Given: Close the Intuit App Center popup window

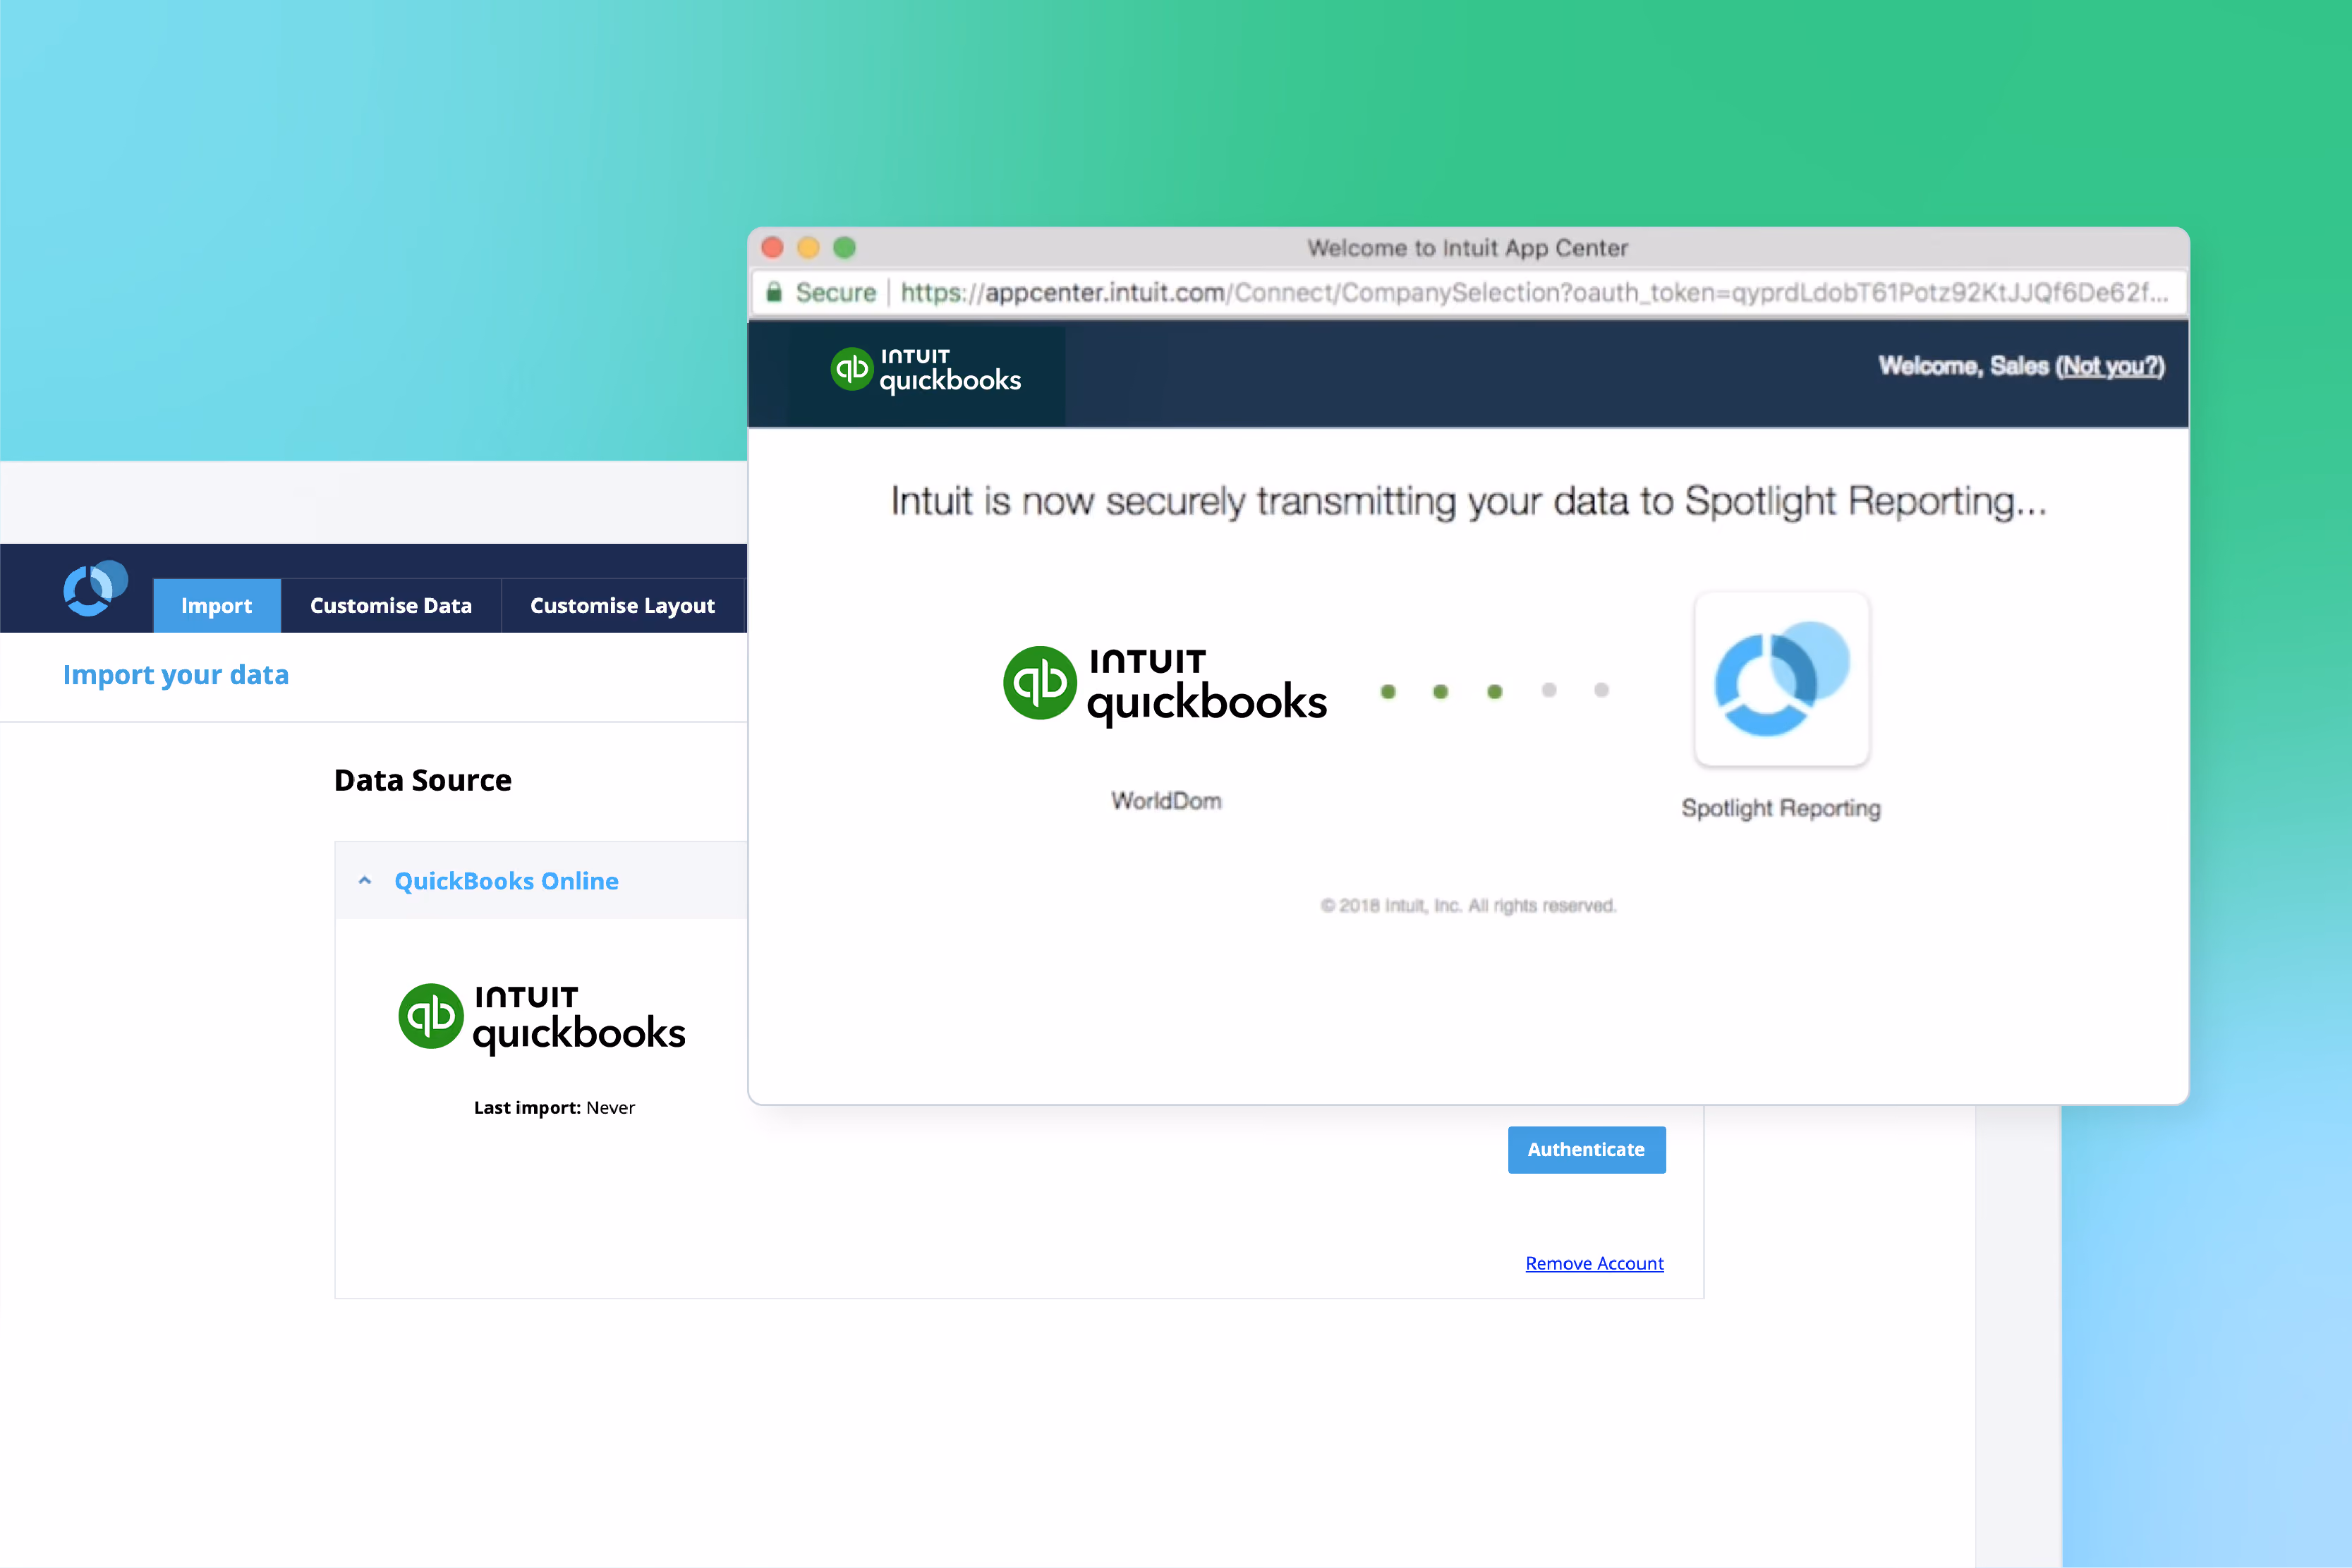Looking at the screenshot, I should pyautogui.click(x=772, y=247).
